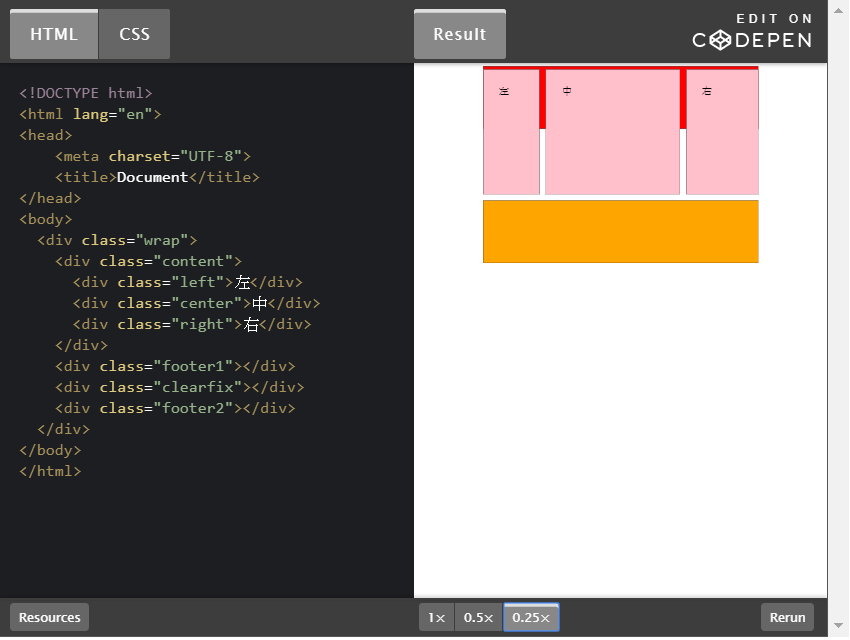
Task: Click the div class="center" code line
Action: (197, 303)
